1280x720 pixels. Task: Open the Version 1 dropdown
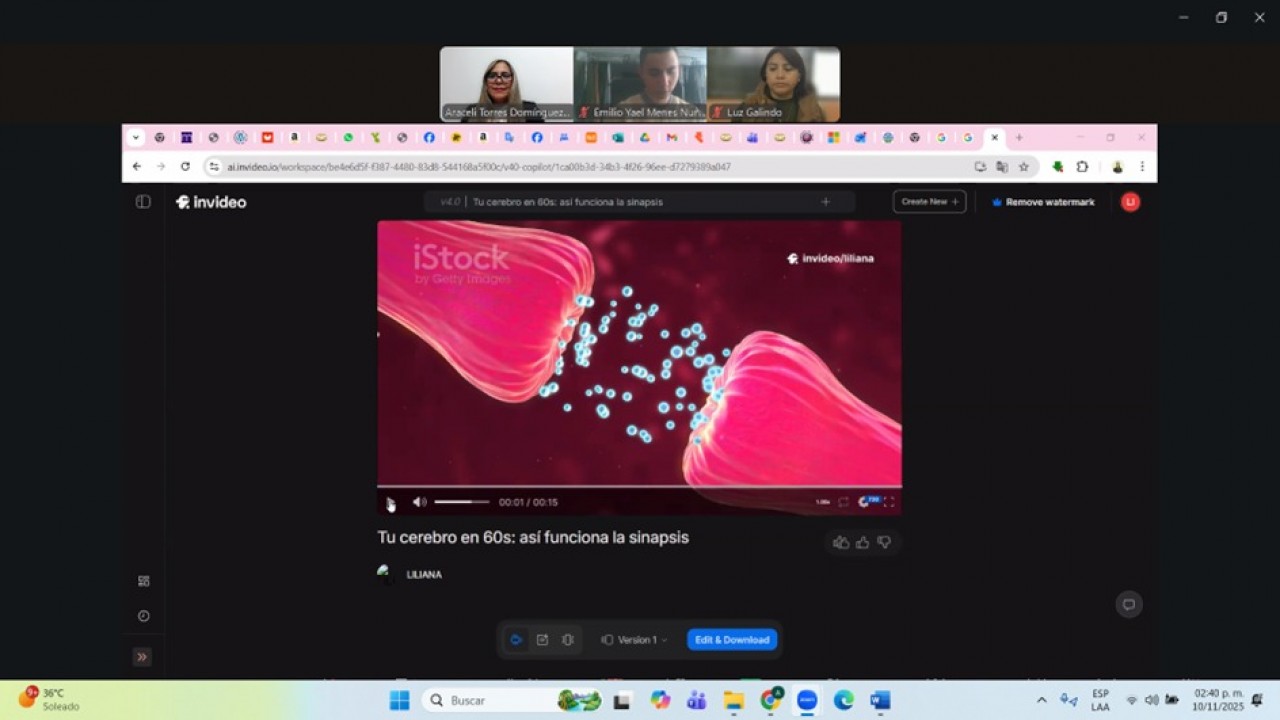(x=634, y=639)
